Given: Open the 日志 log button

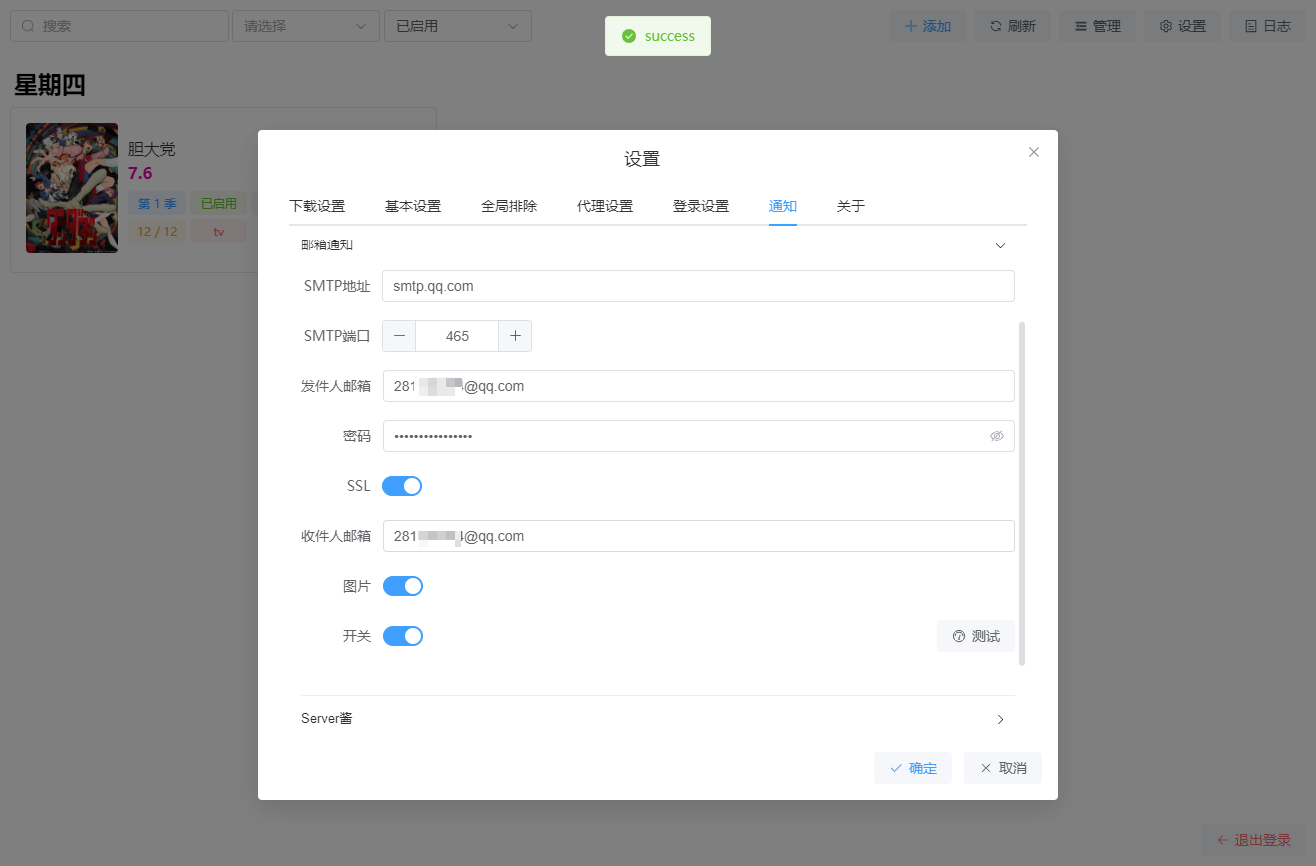Looking at the screenshot, I should 1267,26.
